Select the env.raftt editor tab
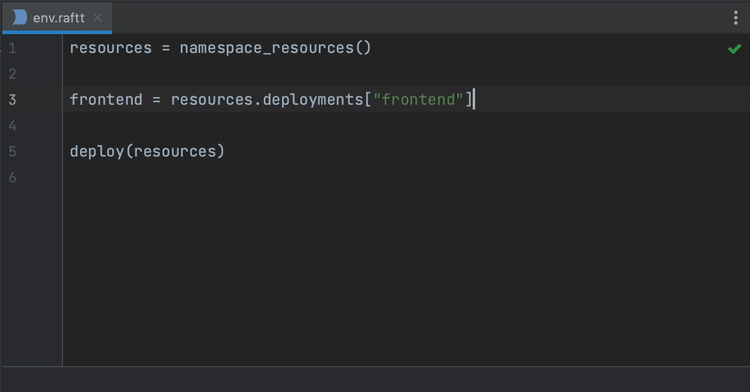Image resolution: width=750 pixels, height=392 pixels. click(x=57, y=18)
